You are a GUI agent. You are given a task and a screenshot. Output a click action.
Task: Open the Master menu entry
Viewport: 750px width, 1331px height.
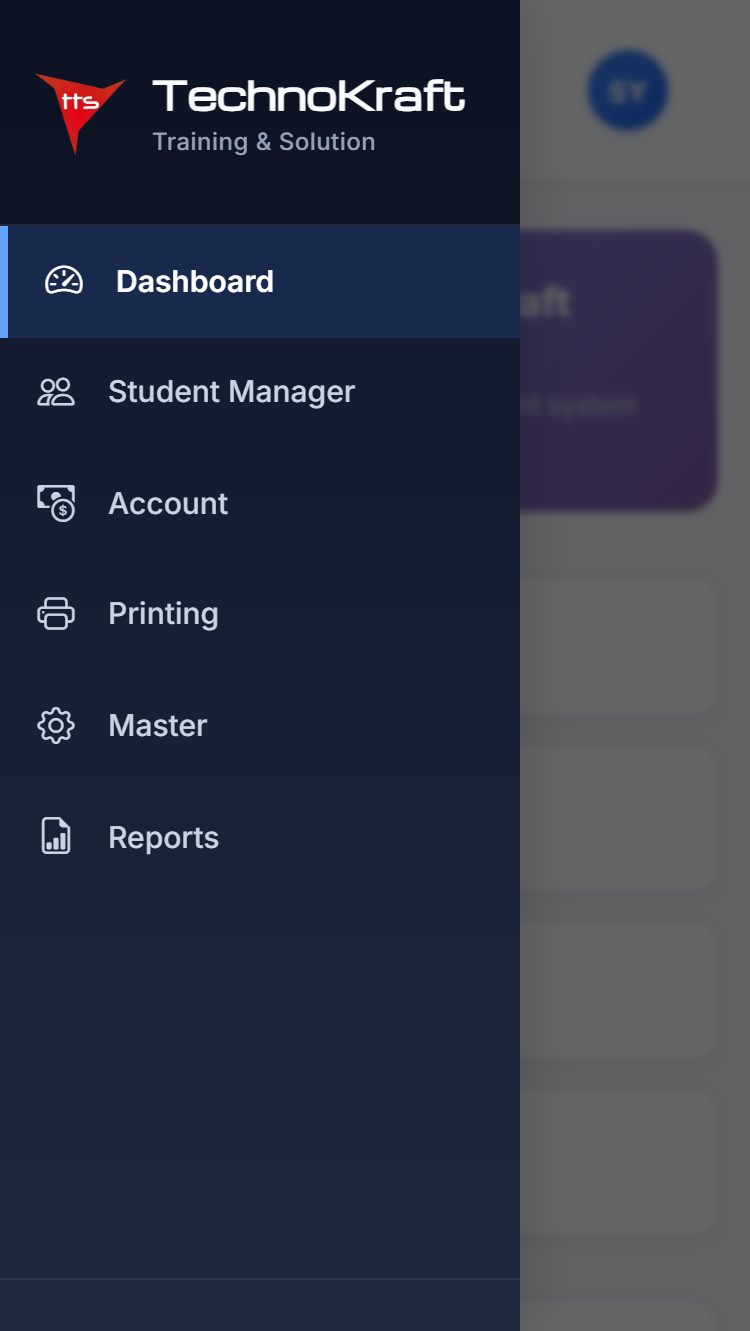pyautogui.click(x=260, y=725)
